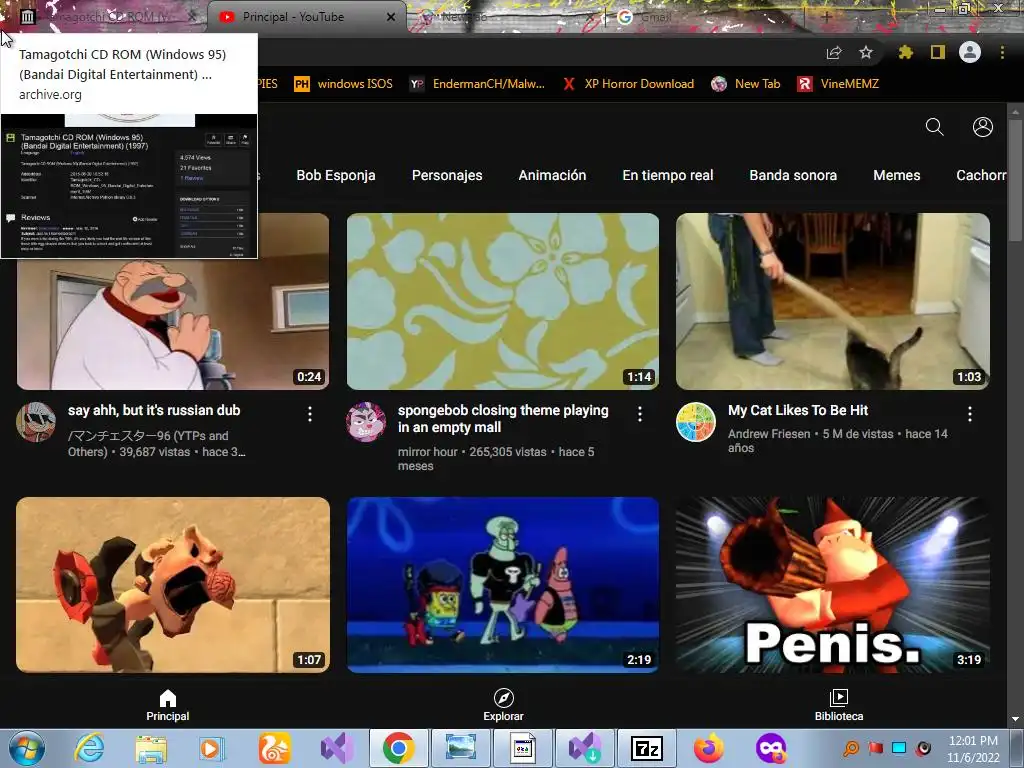Screen dimensions: 1024x768
Task: Select the 'En tiempo real' filter chip
Action: [667, 175]
